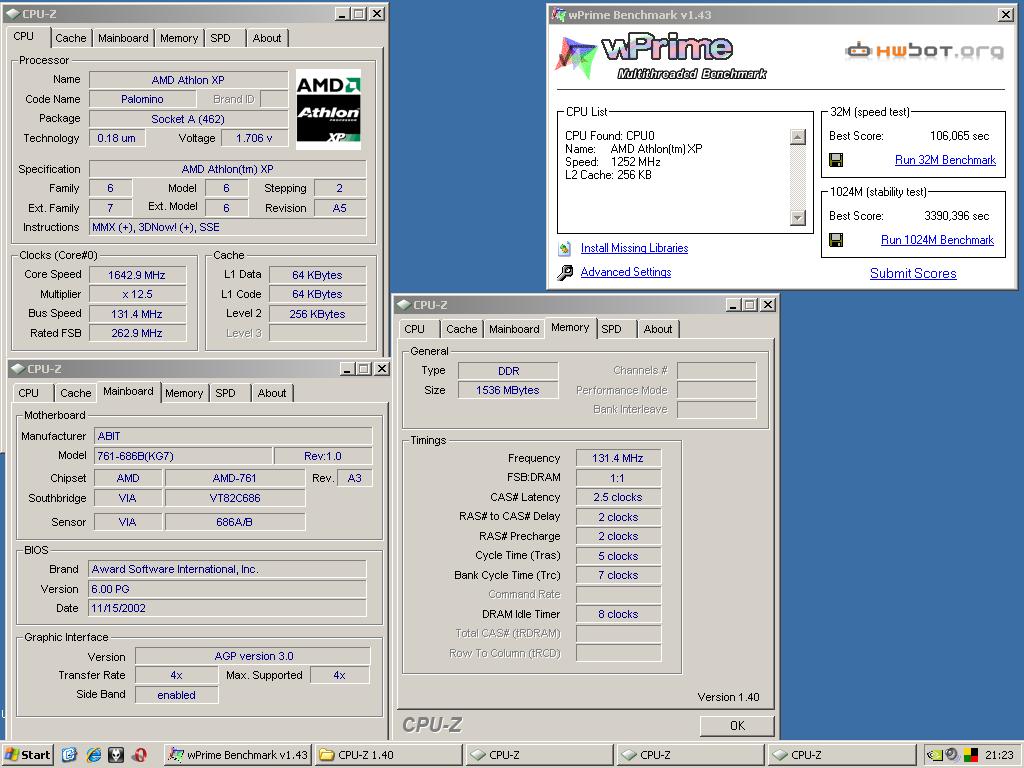
Task: Open Memory tab in Processor CPU-Z window
Action: pos(179,38)
